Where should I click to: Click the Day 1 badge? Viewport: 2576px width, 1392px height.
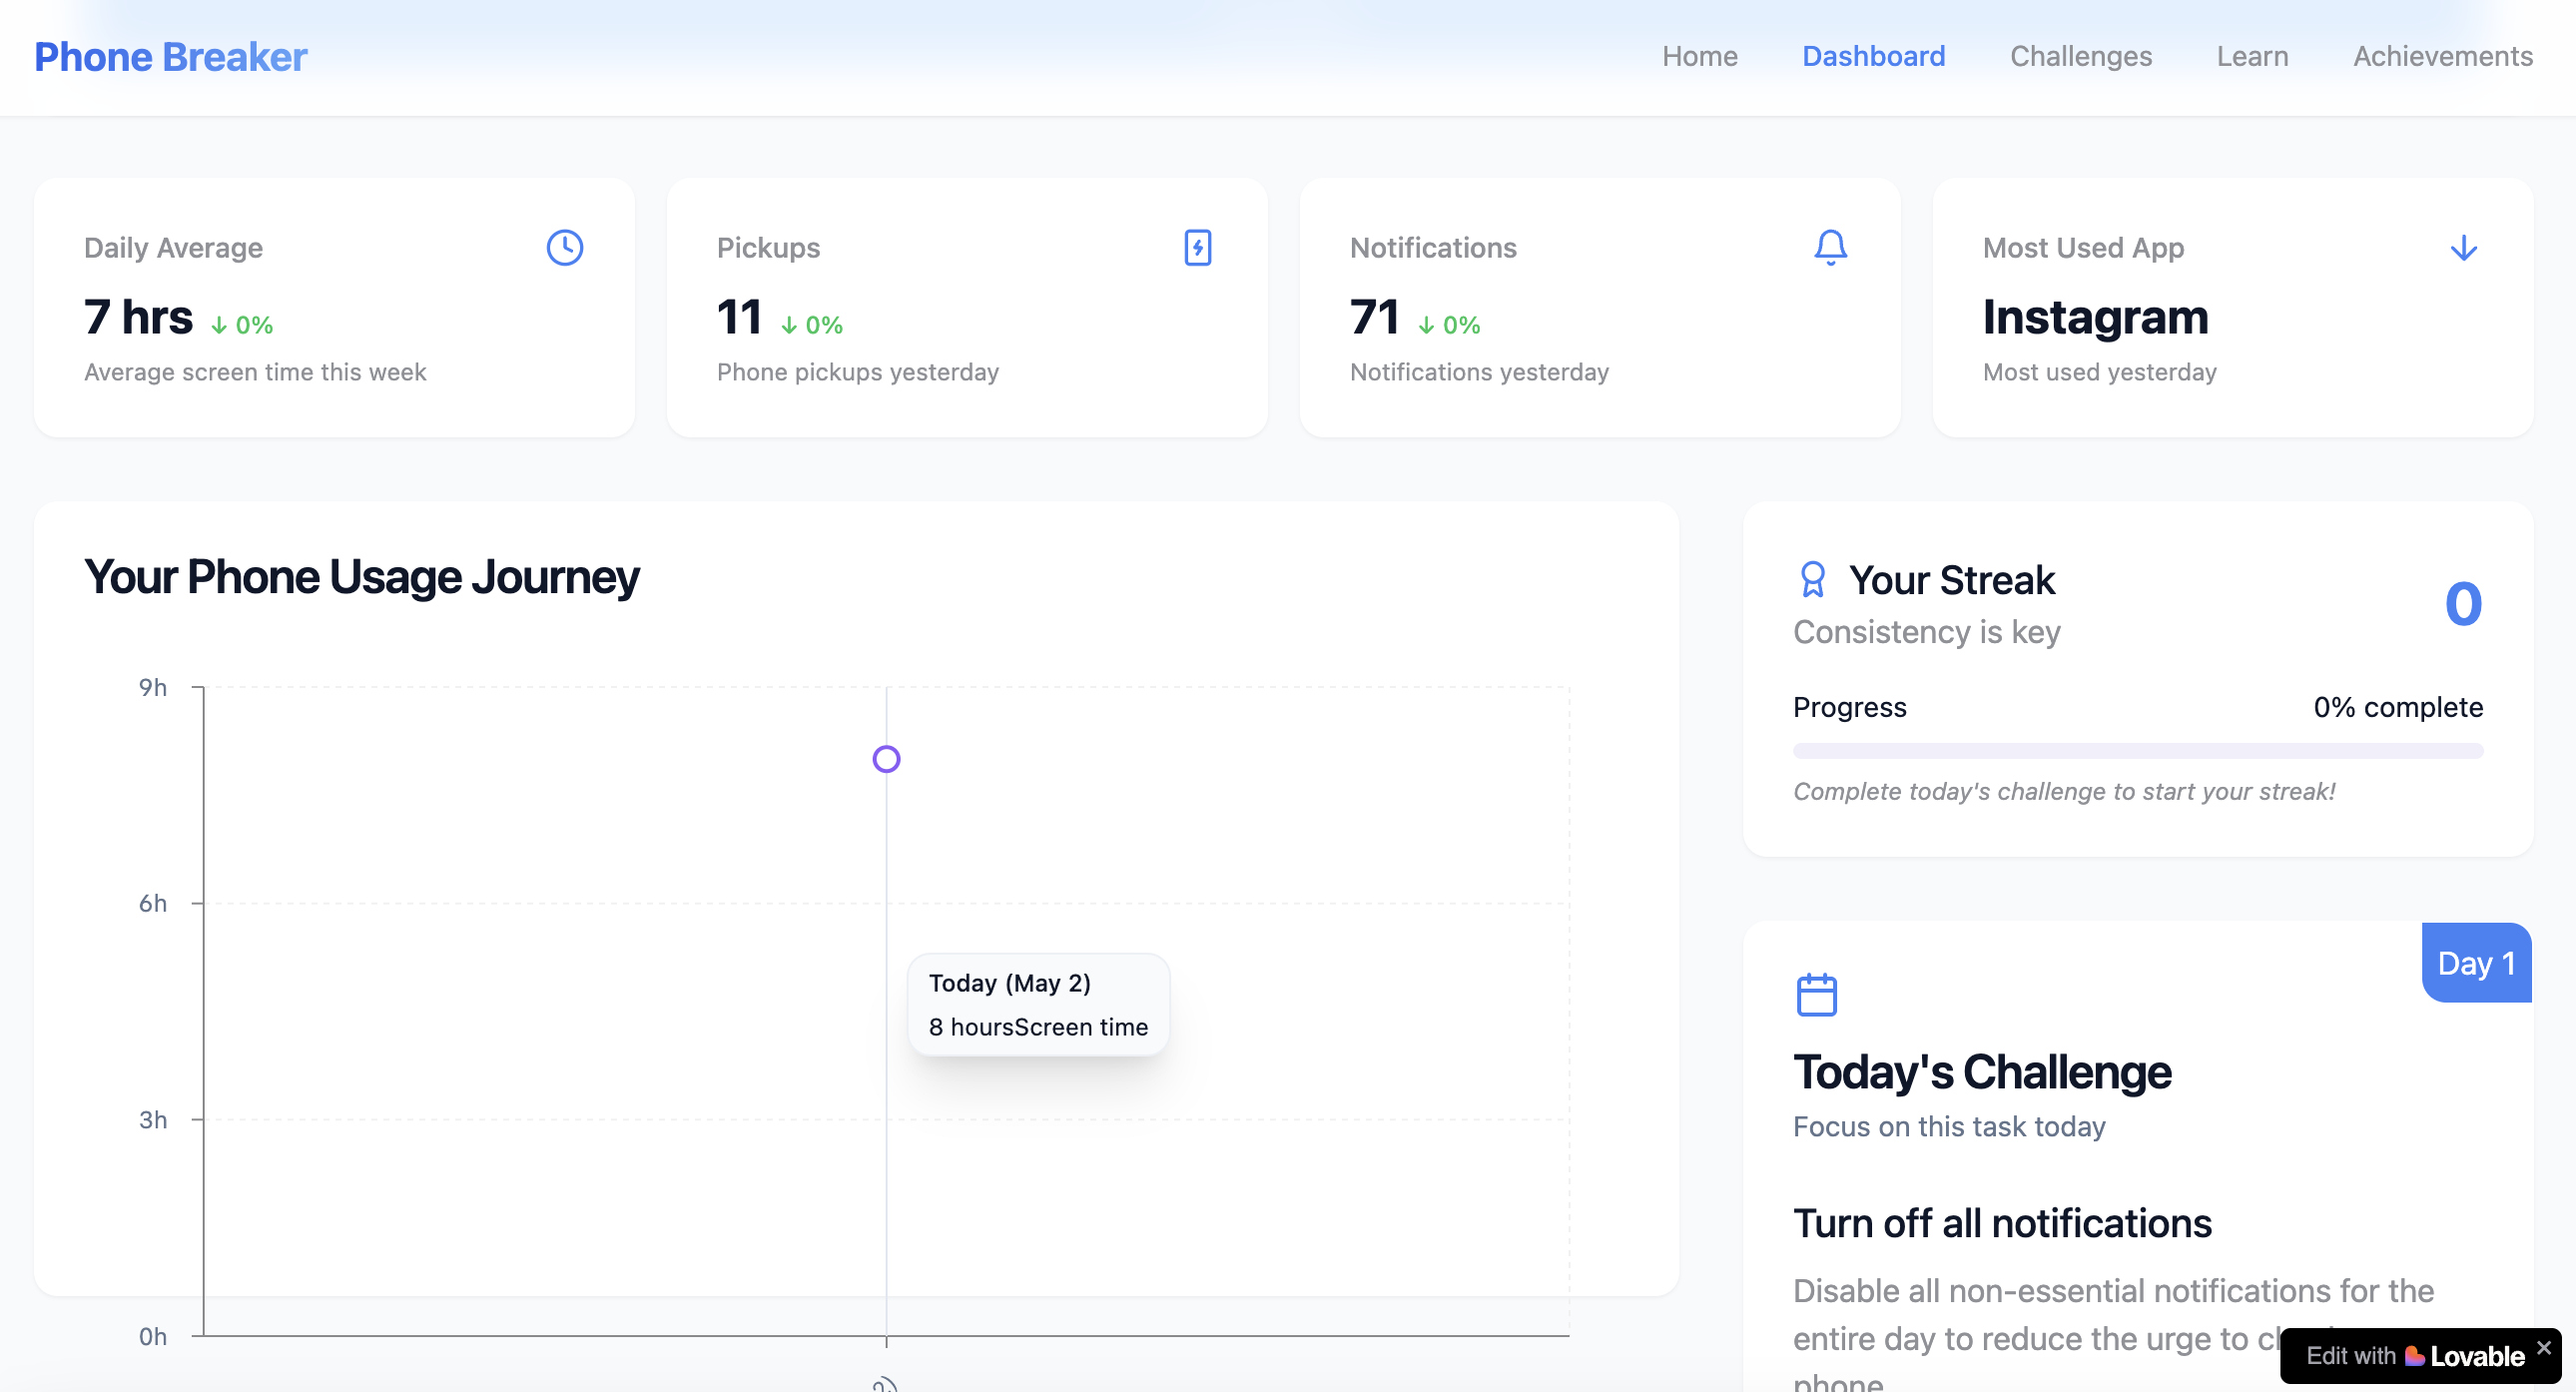[2475, 963]
